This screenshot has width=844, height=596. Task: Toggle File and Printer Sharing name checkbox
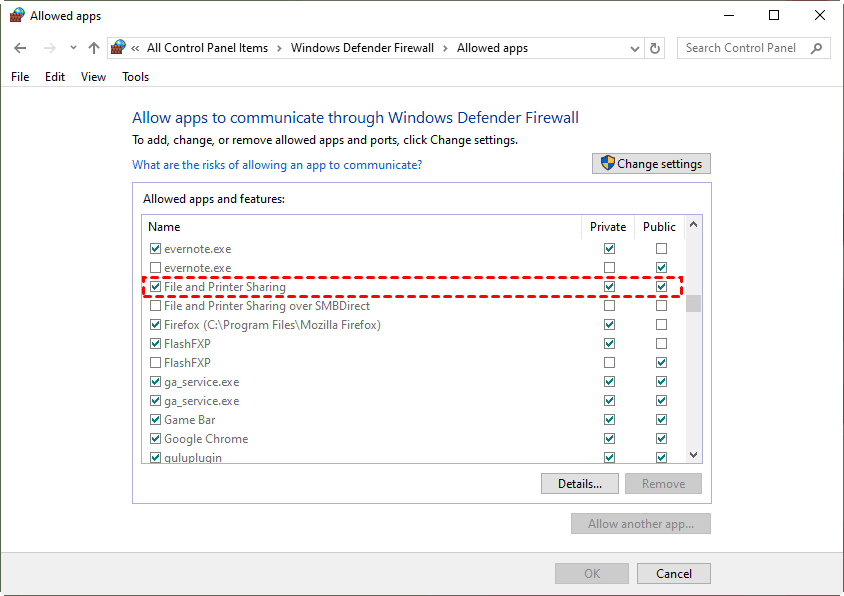155,287
